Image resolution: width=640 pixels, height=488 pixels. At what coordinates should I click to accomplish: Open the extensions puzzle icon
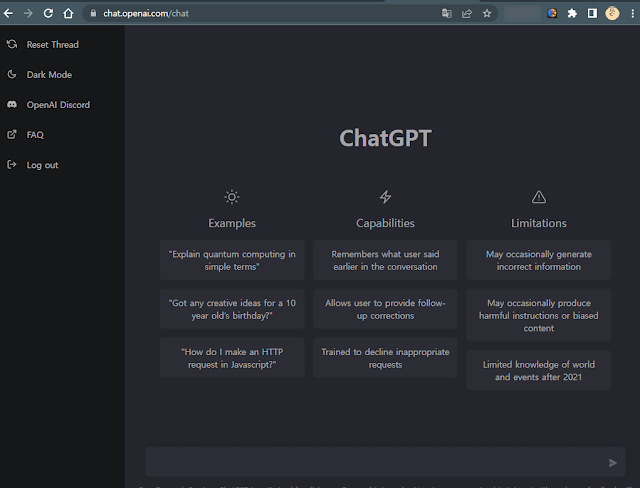point(572,13)
